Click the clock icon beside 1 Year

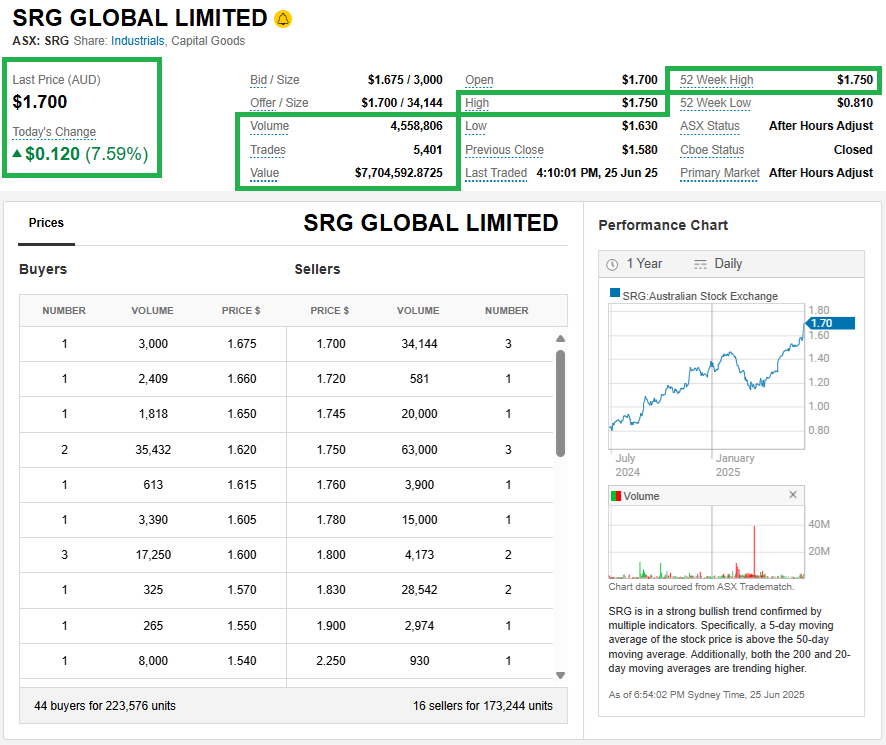612,264
